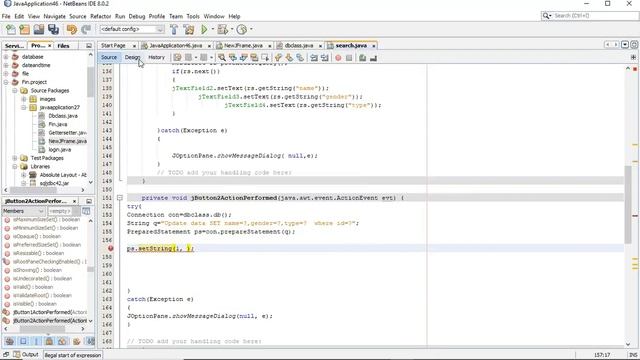640x360 pixels.
Task: Toggle the Source view button
Action: 109,57
